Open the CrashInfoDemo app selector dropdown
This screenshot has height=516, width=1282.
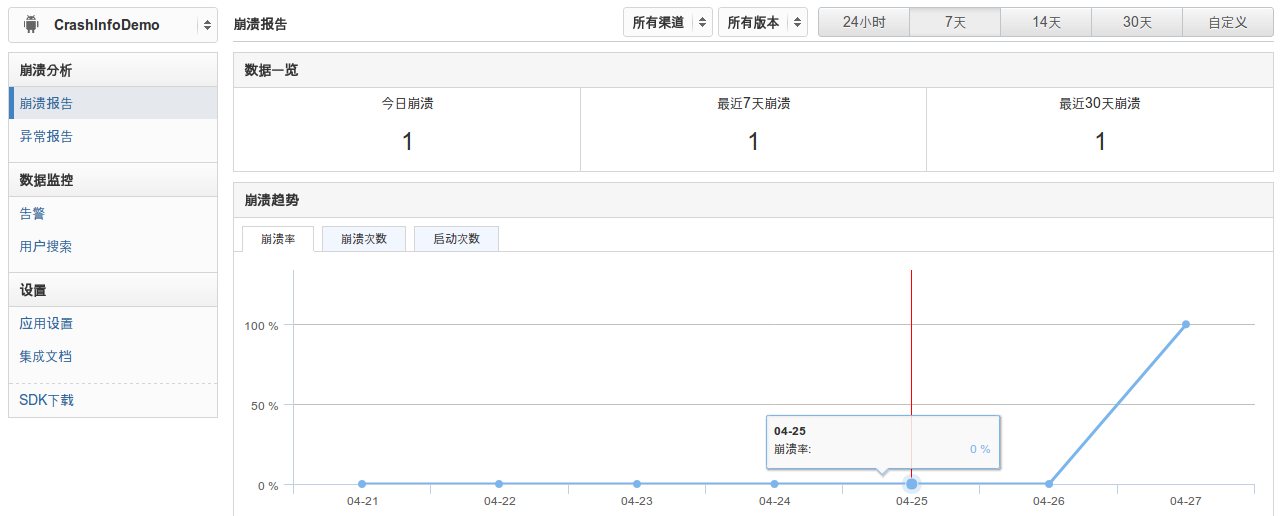click(x=113, y=25)
